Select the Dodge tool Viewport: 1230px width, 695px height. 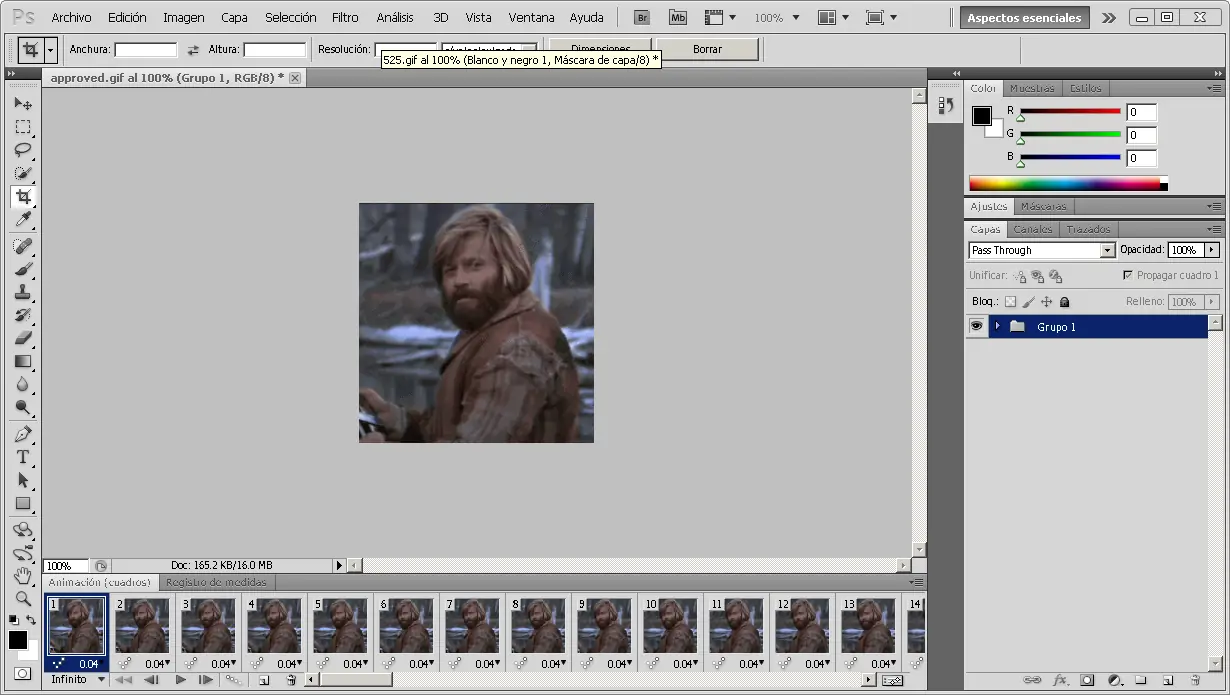[22, 407]
